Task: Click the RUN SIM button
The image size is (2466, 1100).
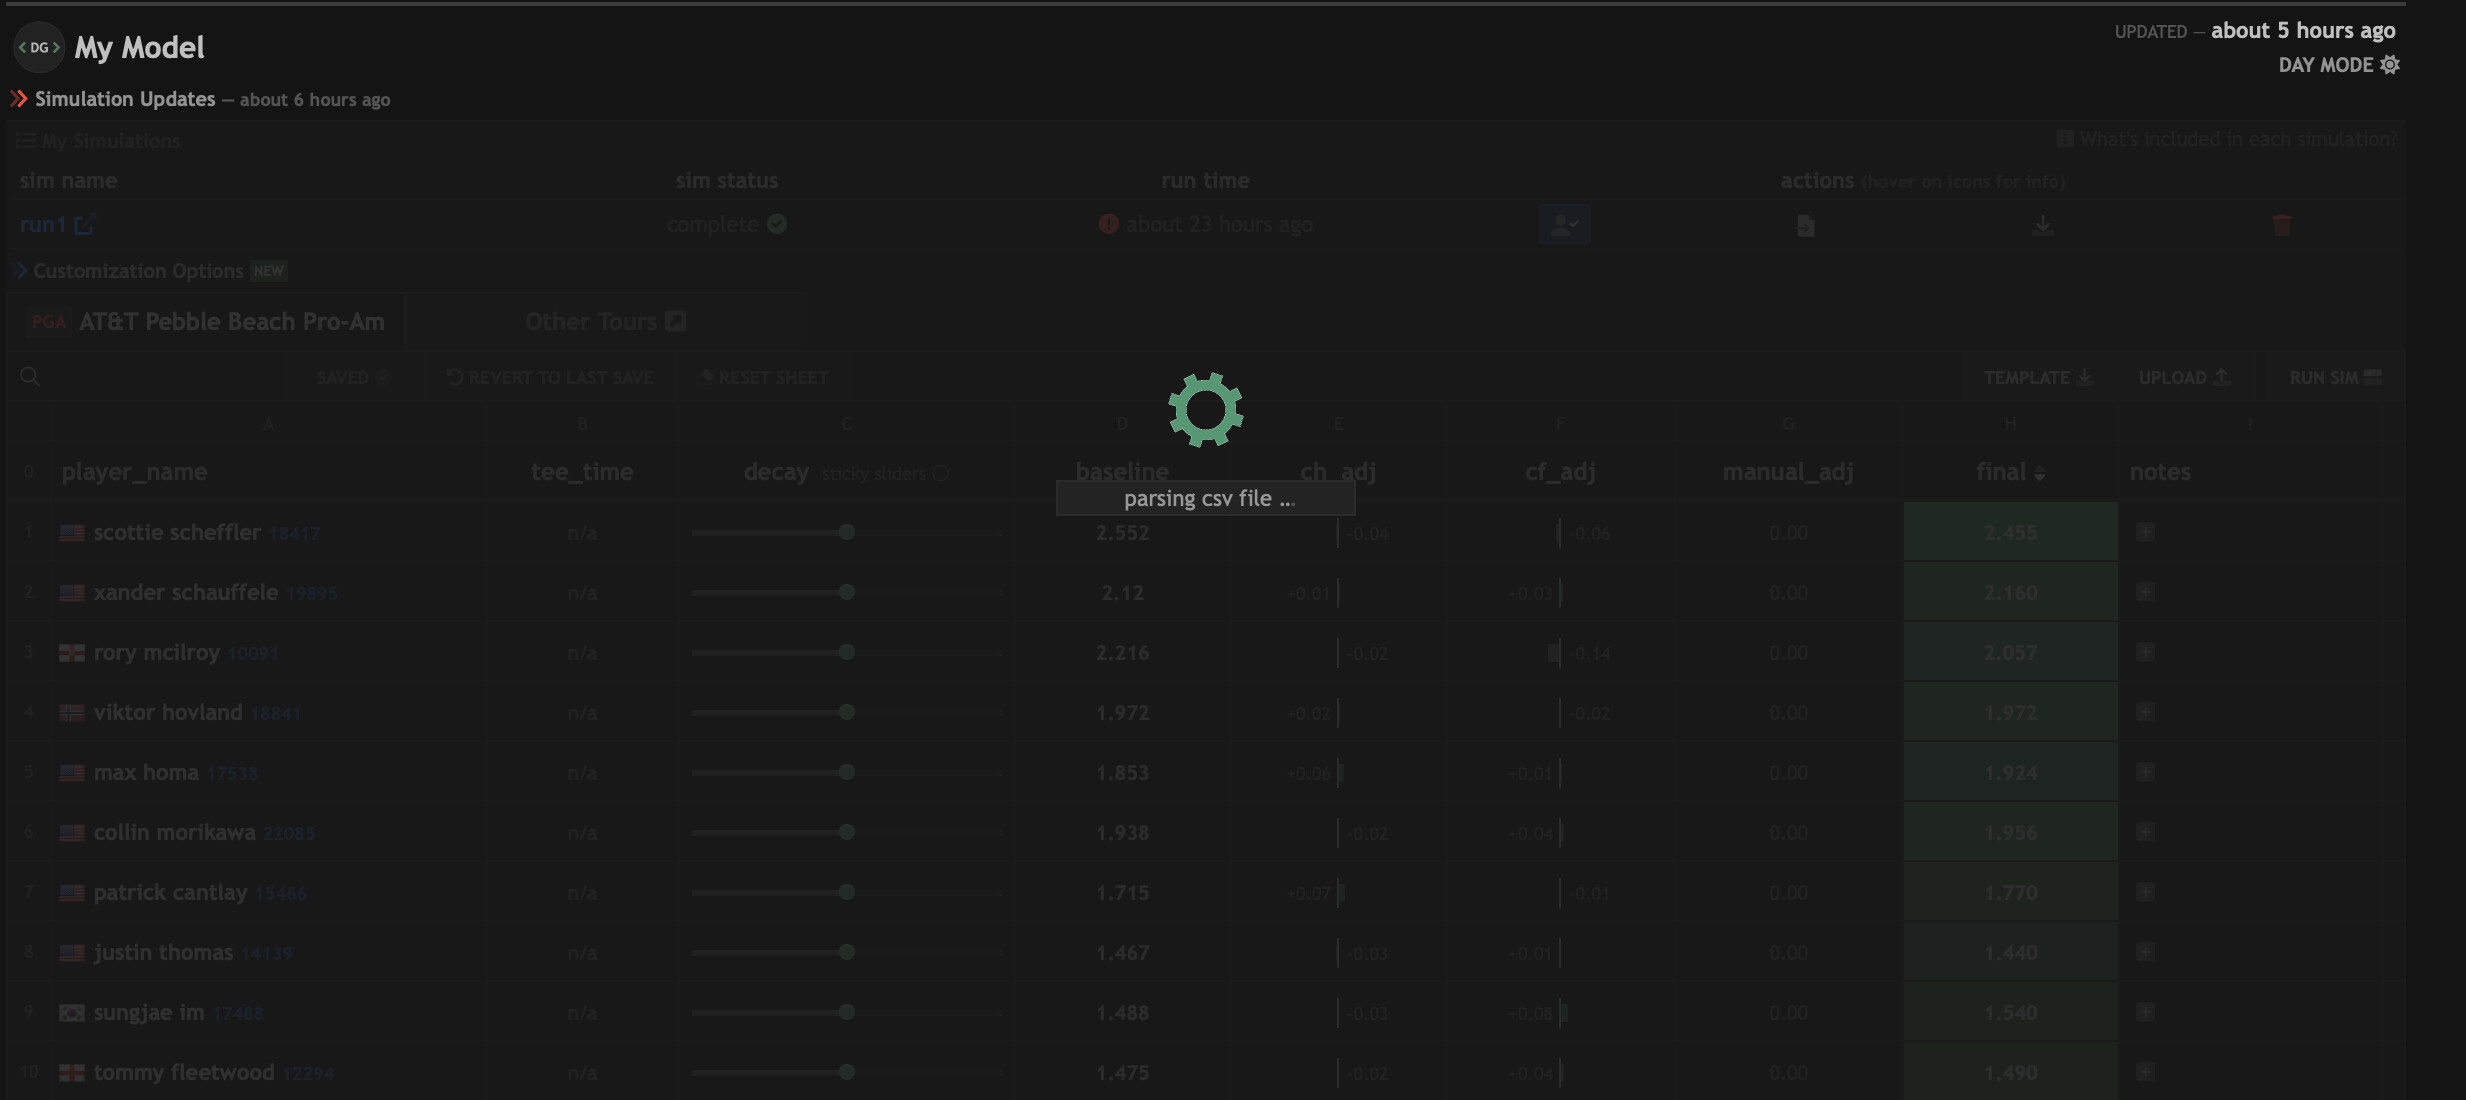Action: coord(2334,377)
